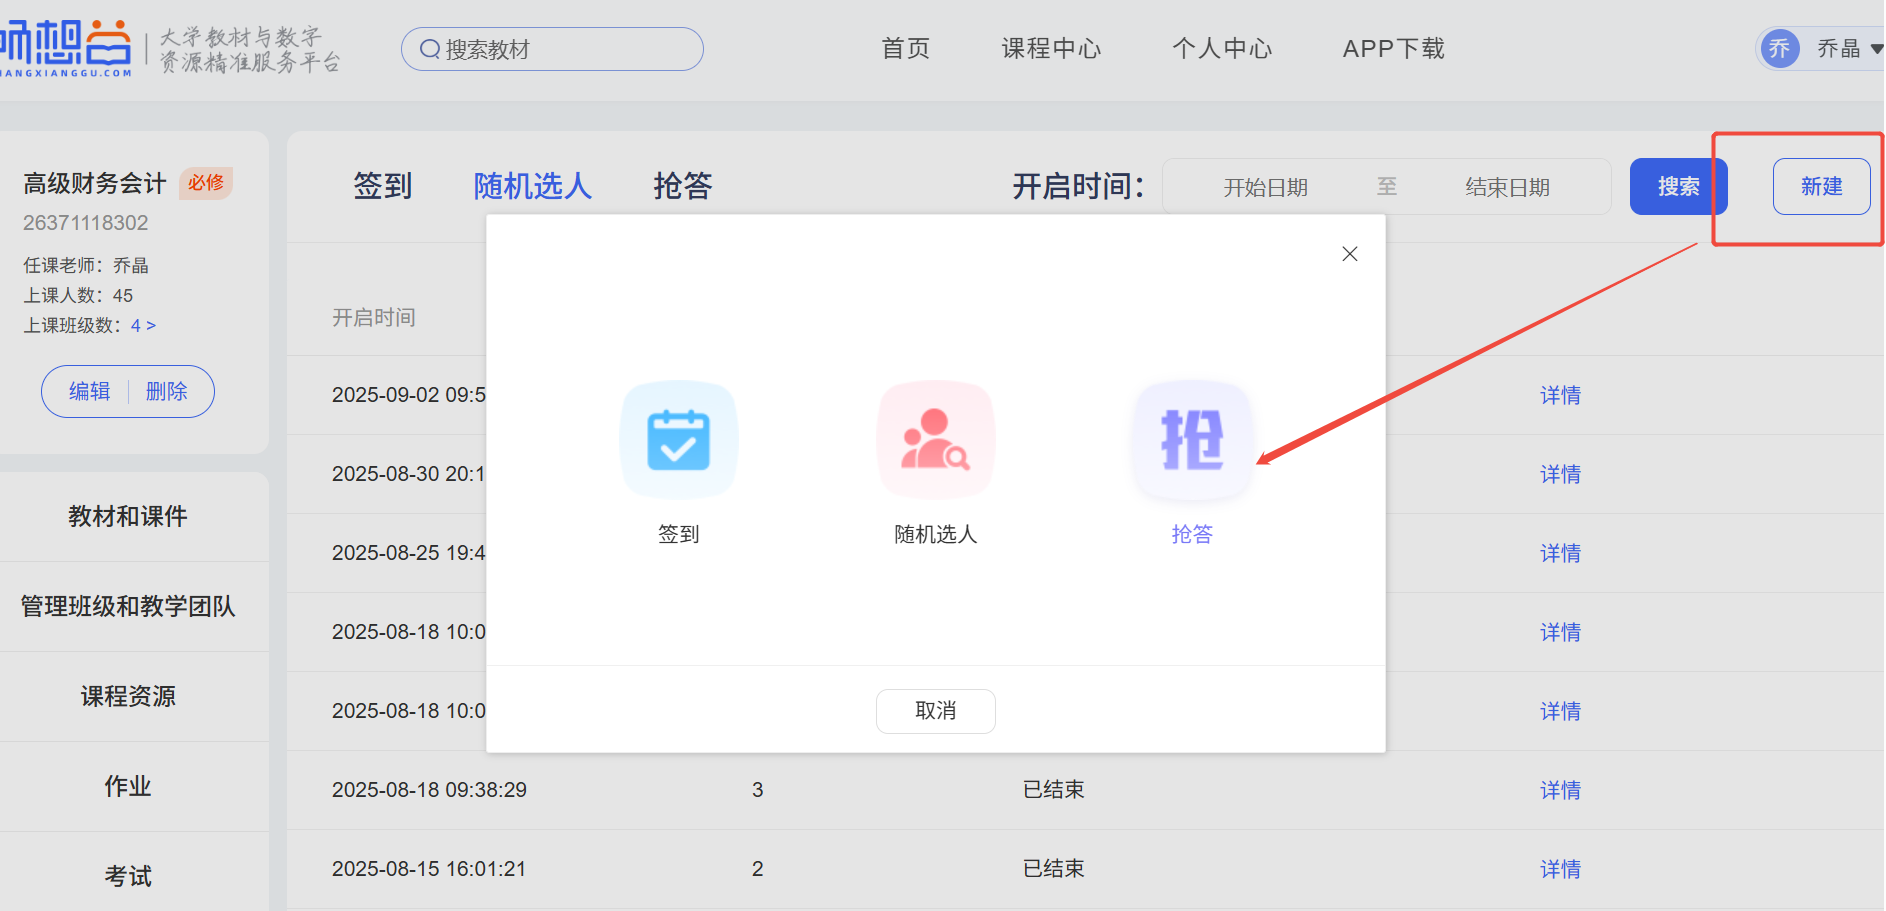
Task: Switch to the 签到 tab
Action: point(382,186)
